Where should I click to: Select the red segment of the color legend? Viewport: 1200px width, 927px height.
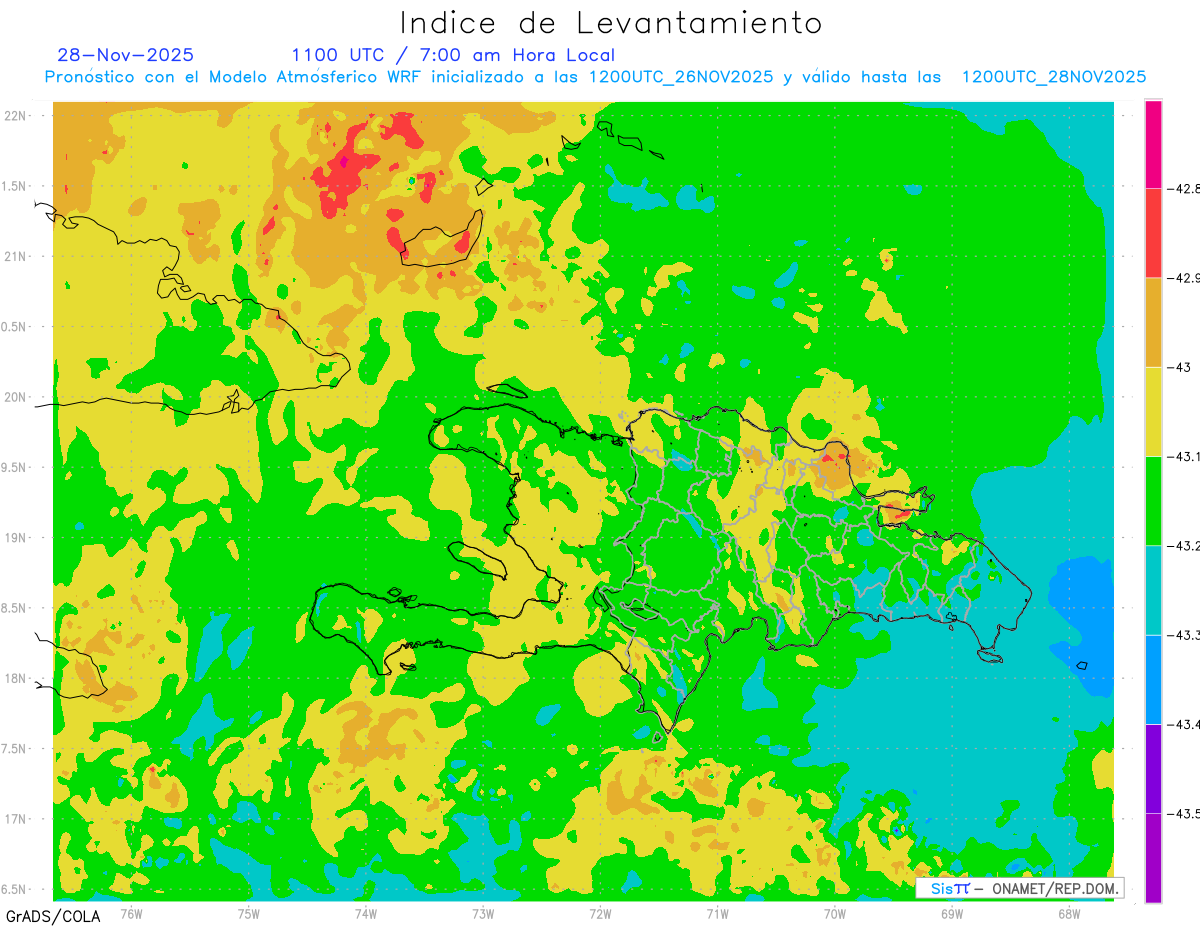point(1153,233)
